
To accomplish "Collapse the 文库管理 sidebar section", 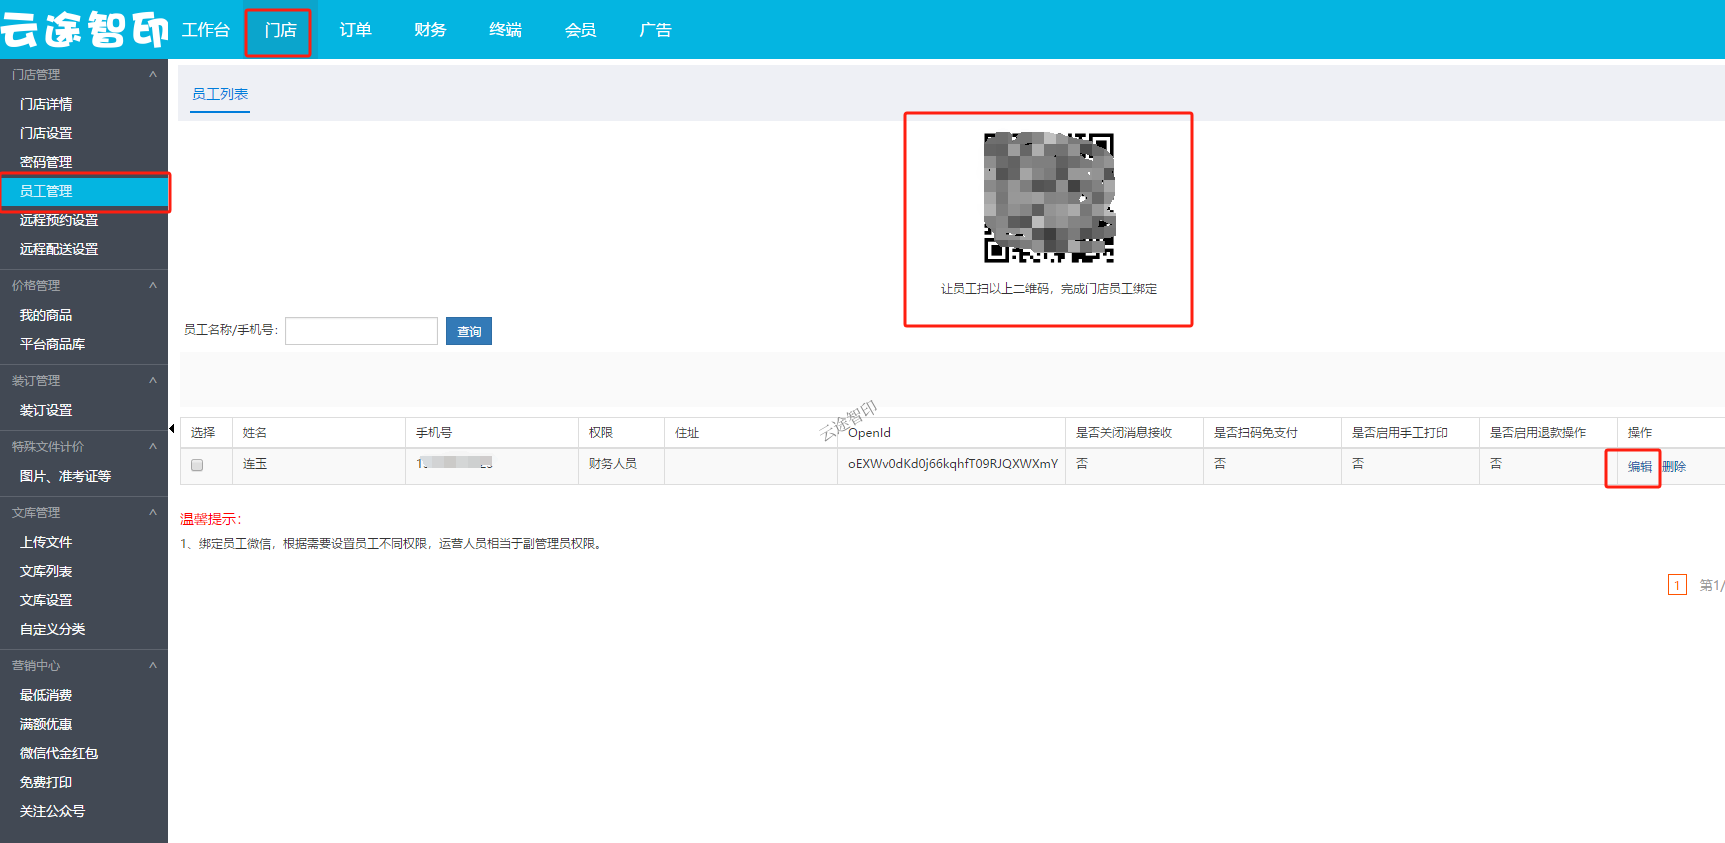I will click(153, 512).
